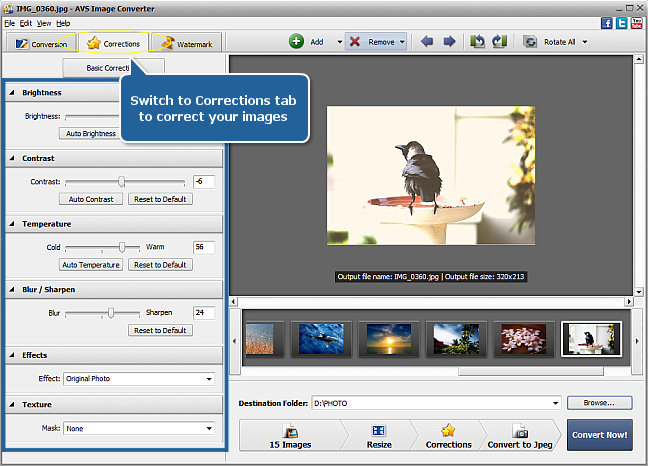Screen dimensions: 648x466
Task: Rotate image clockwise
Action: (500, 41)
